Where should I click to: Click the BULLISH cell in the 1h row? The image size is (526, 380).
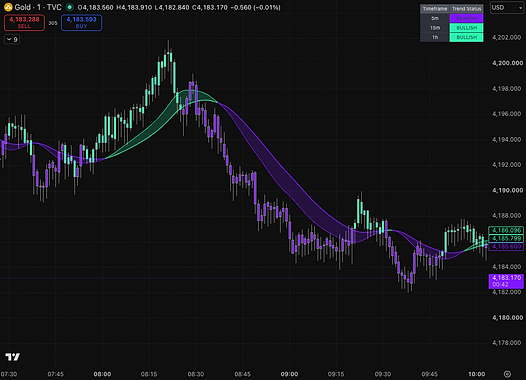[467, 37]
